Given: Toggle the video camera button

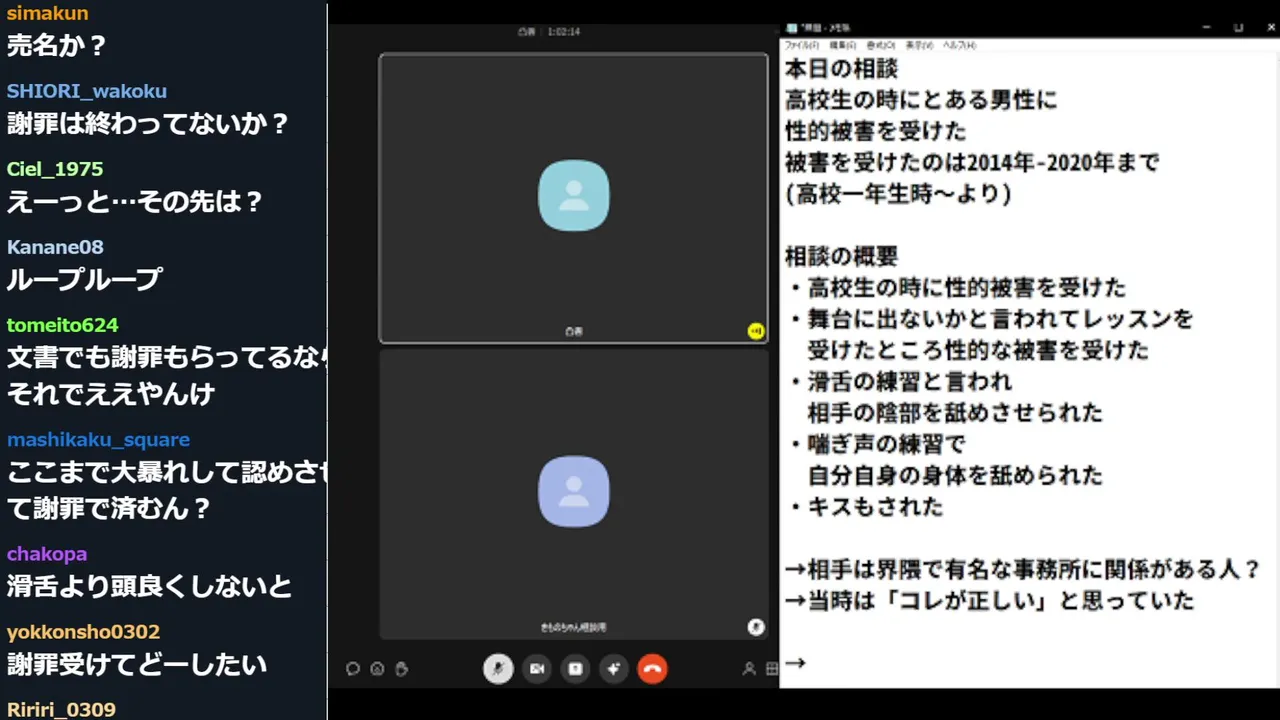Looking at the screenshot, I should pos(537,669).
